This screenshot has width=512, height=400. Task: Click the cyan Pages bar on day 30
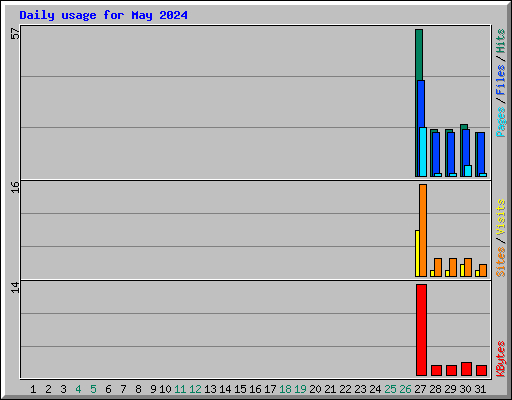468,171
